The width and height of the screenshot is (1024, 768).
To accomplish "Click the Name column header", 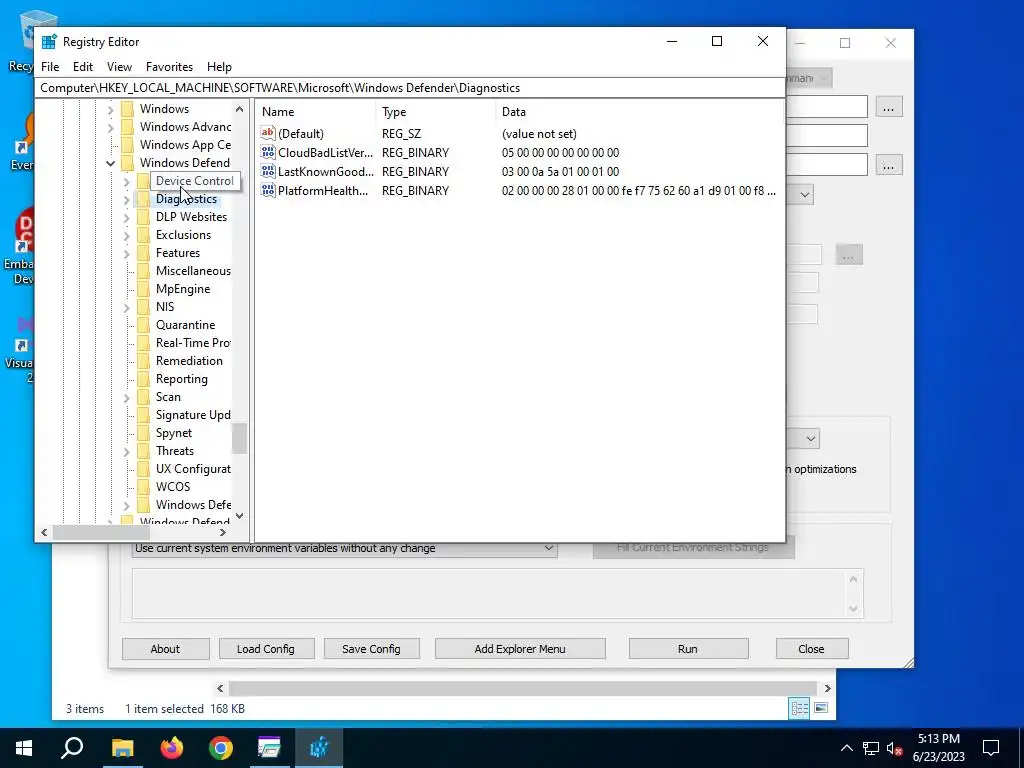I will pos(316,112).
